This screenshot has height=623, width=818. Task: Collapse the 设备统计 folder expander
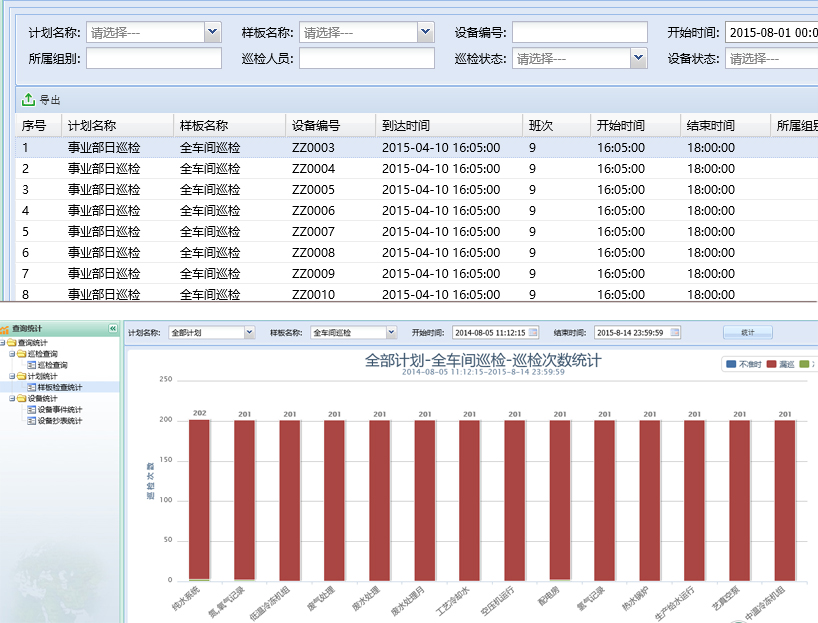12,398
